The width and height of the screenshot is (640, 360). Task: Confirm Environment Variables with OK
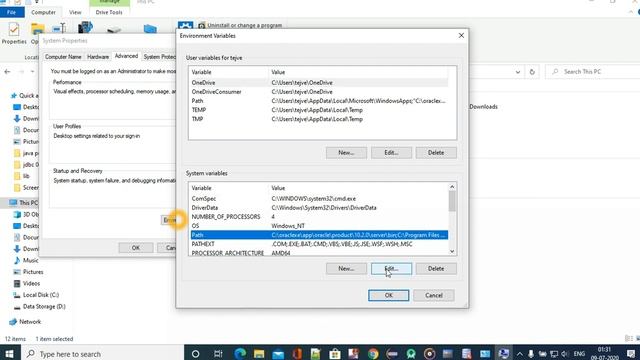(389, 296)
